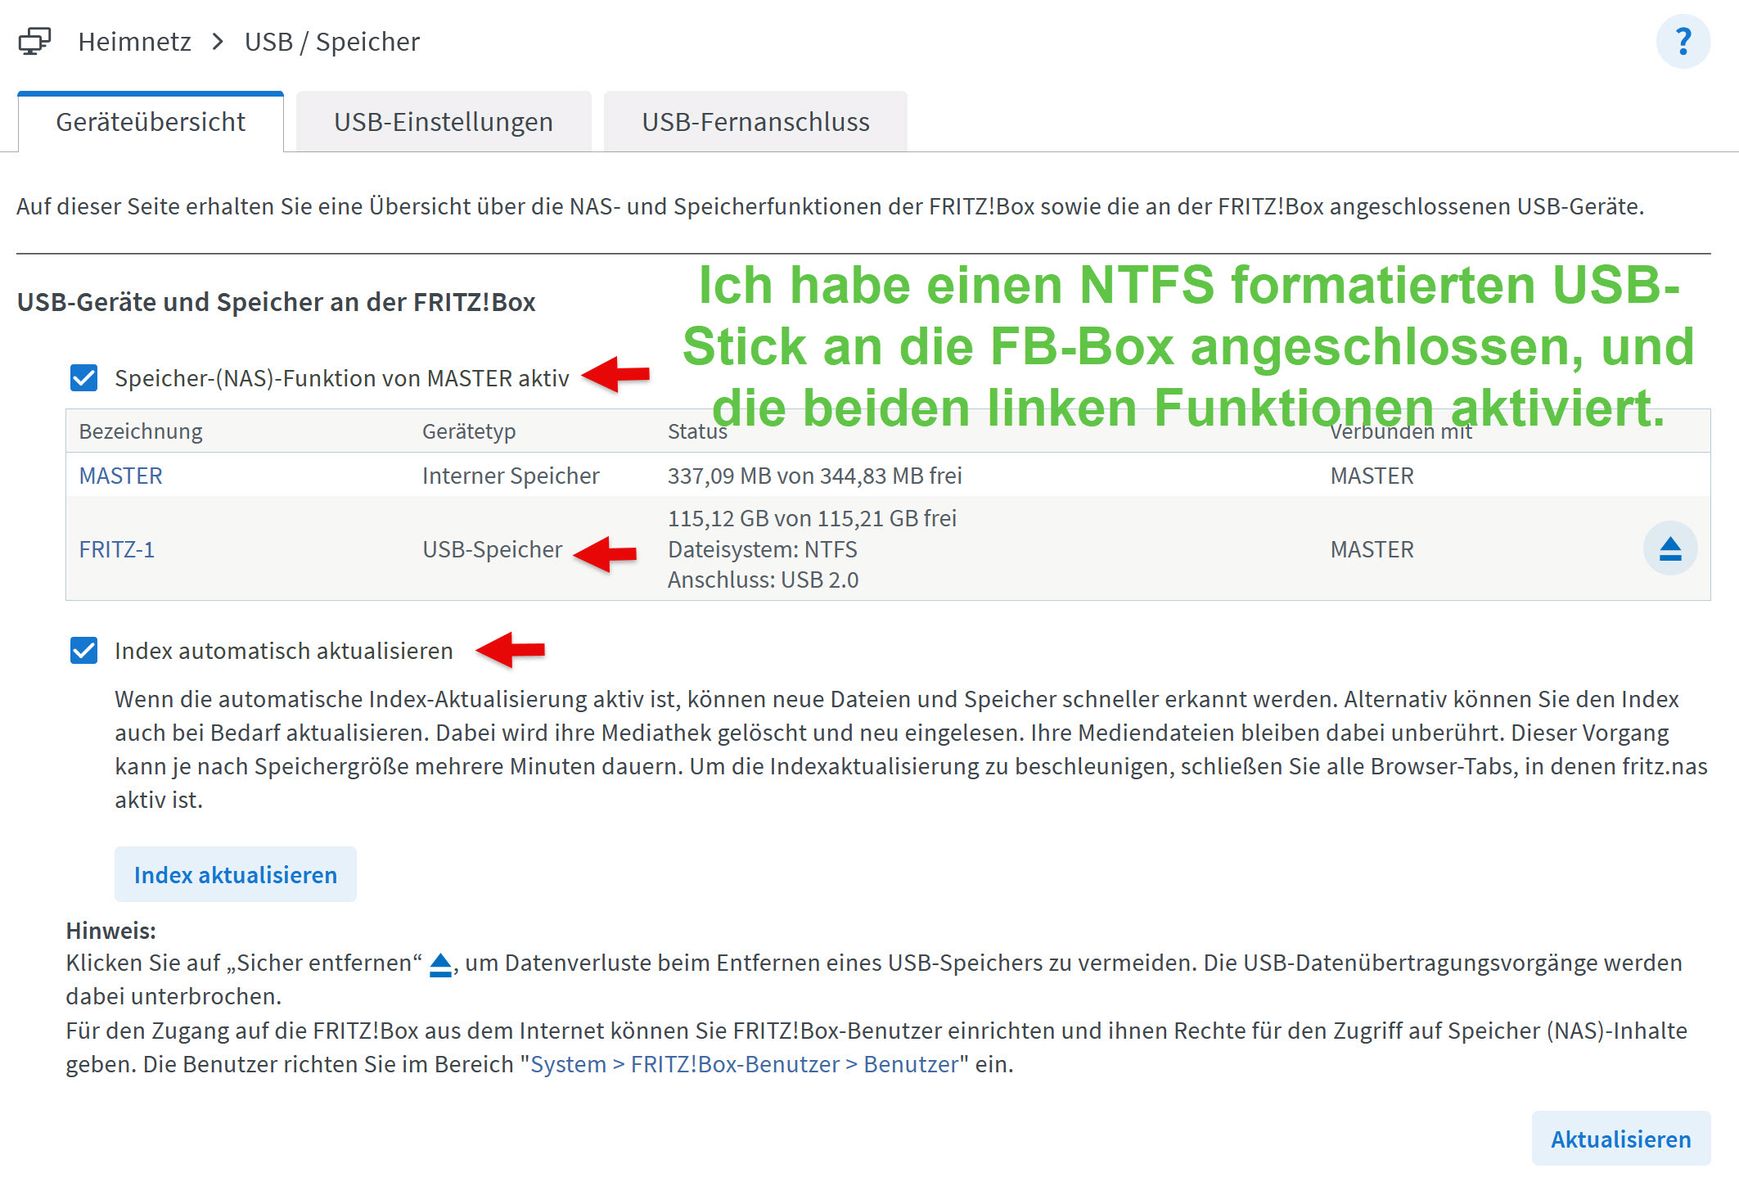This screenshot has width=1739, height=1200.
Task: Click the Dateisystem: NTFS text
Action: coord(762,550)
